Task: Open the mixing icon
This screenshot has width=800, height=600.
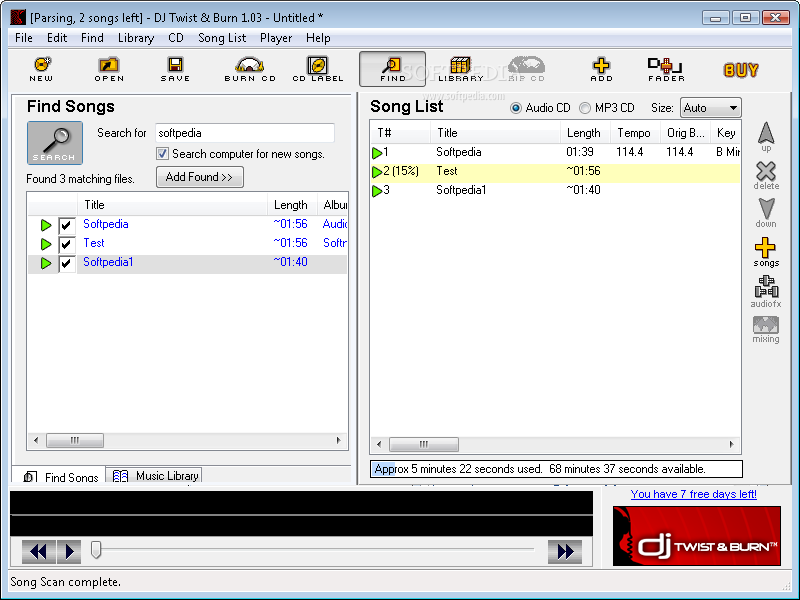Action: (766, 330)
